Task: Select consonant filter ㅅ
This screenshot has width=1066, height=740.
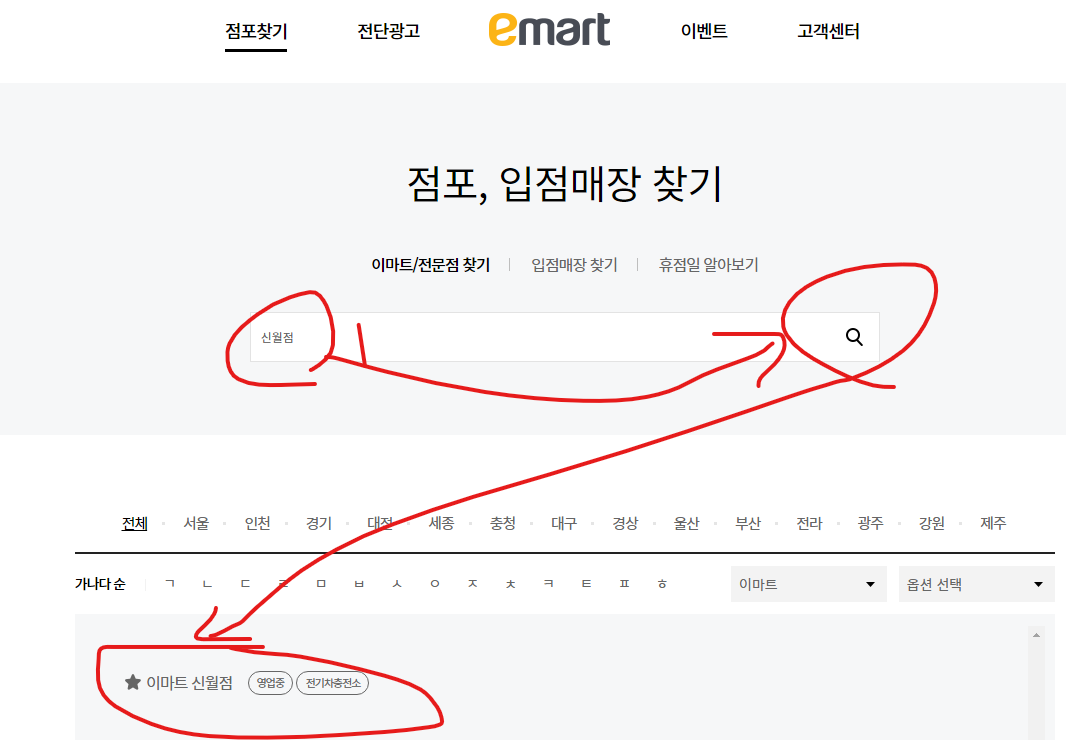Action: (x=397, y=584)
